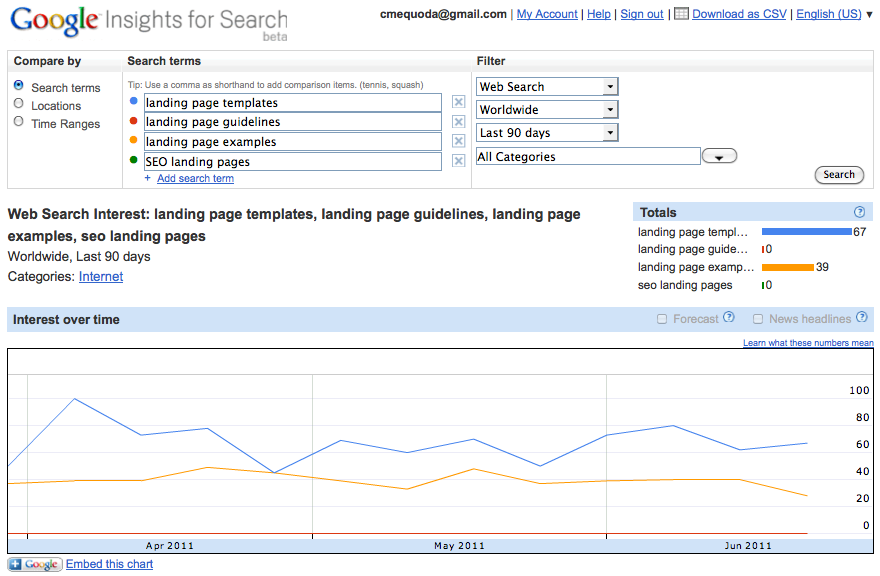Click the Apr 2011 timeline label
This screenshot has height=576, width=880.
169,546
